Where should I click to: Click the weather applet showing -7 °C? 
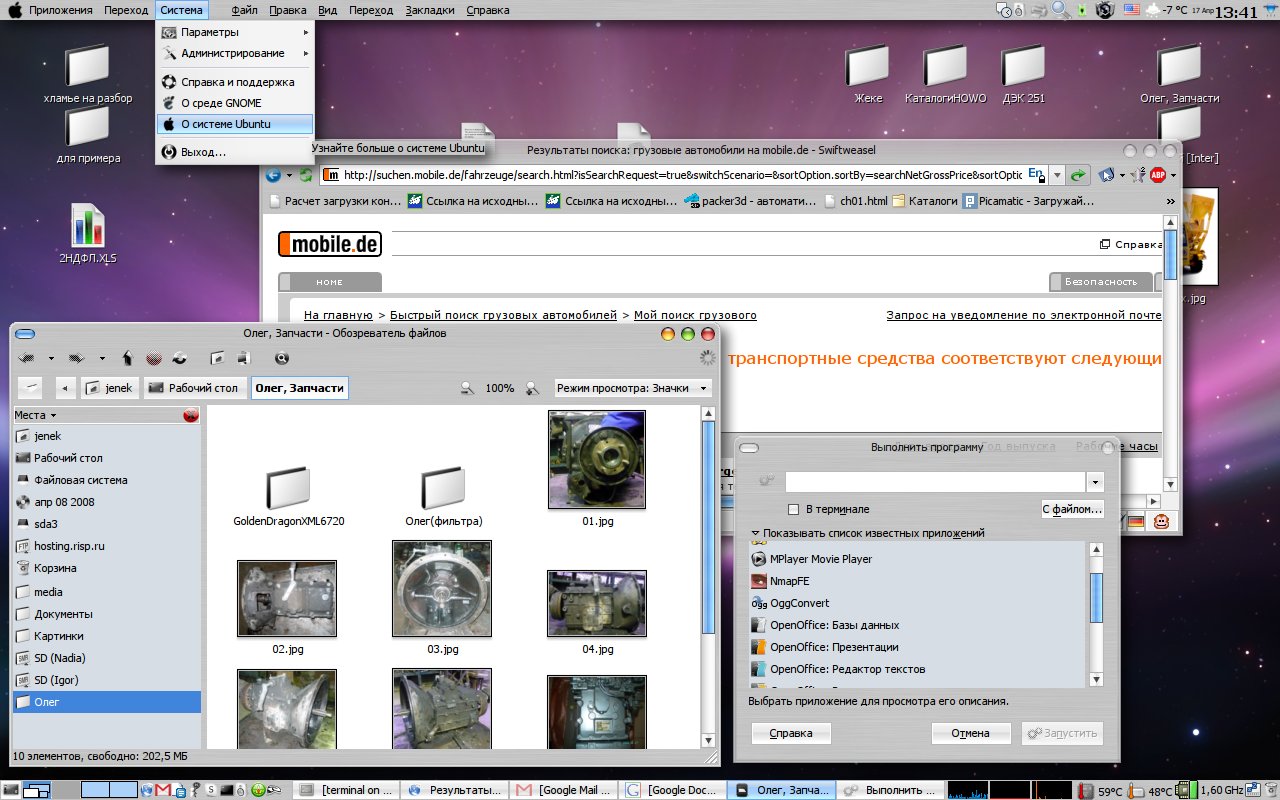pyautogui.click(x=1168, y=10)
